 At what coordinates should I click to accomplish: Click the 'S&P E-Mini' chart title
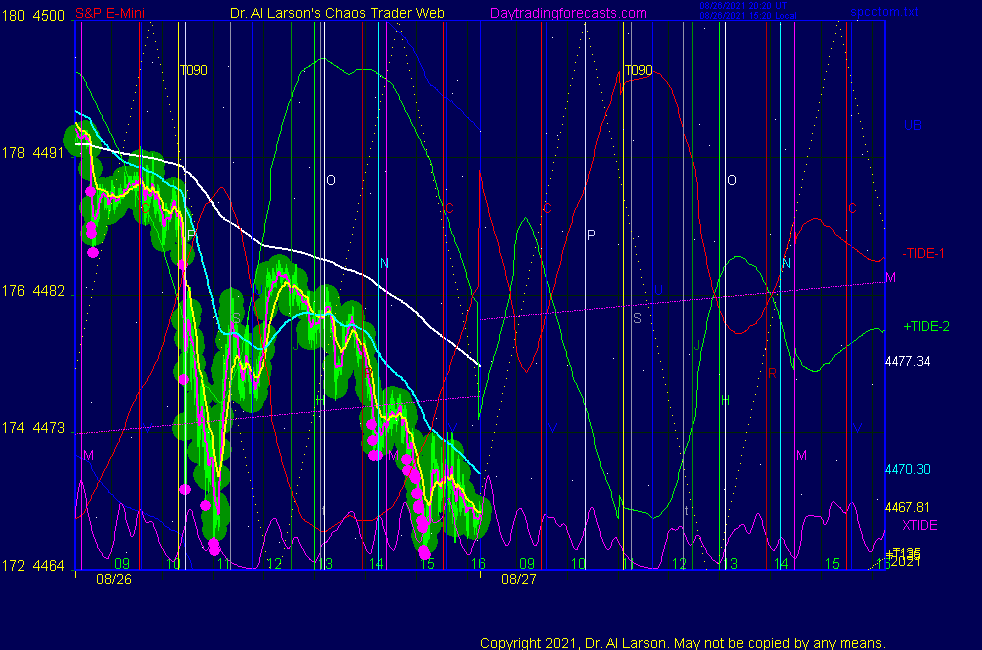[x=110, y=13]
